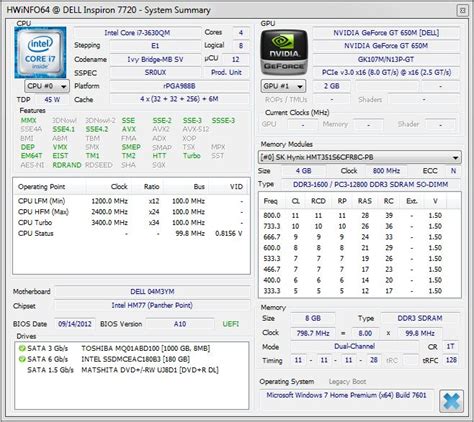Click the Legacy Boot label
The height and width of the screenshot is (422, 474).
click(x=347, y=382)
